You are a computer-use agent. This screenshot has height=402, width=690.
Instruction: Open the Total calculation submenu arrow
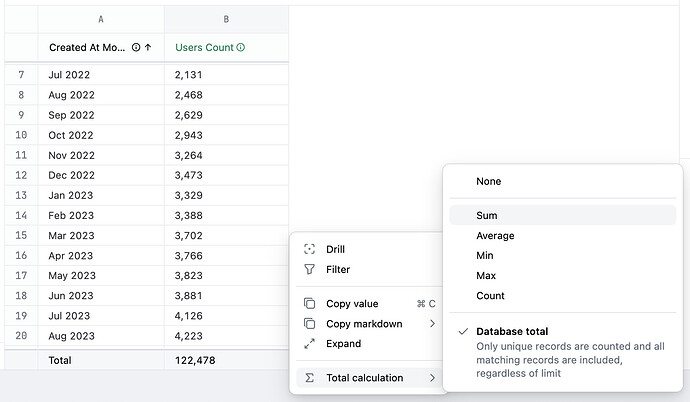433,378
